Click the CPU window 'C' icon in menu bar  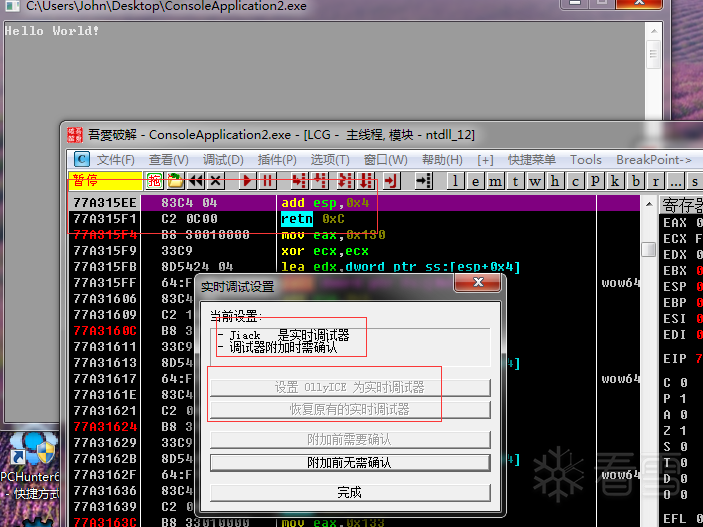point(81,159)
